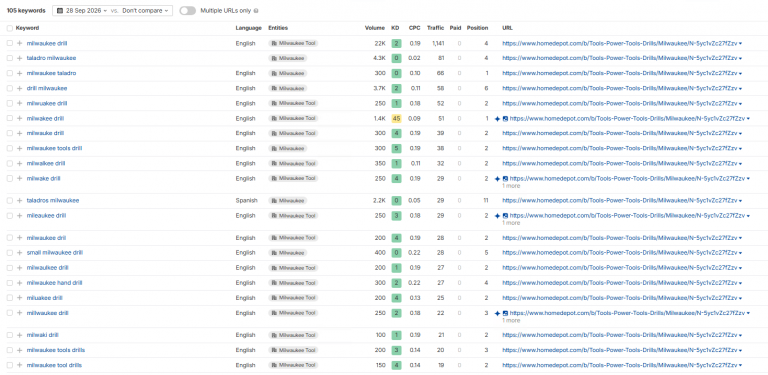The image size is (768, 375).
Task: Tick checkbox for 'milwaukee drill' row
Action: (10, 43)
